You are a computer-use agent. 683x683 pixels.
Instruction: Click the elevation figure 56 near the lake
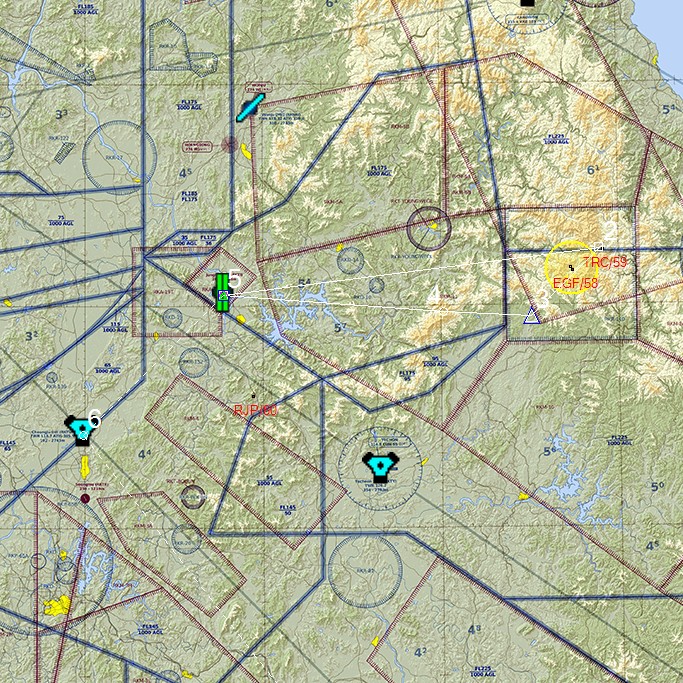(x=550, y=451)
